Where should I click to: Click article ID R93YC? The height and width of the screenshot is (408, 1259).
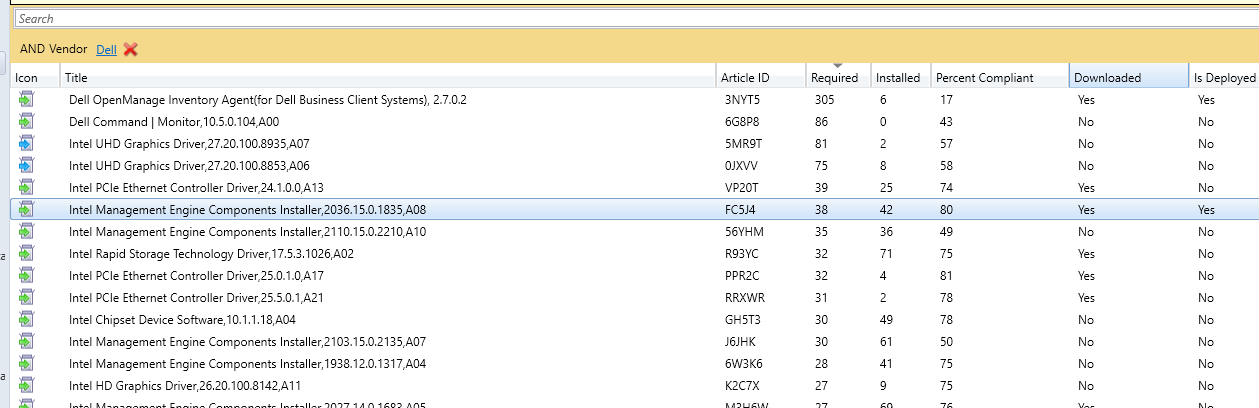coord(742,254)
